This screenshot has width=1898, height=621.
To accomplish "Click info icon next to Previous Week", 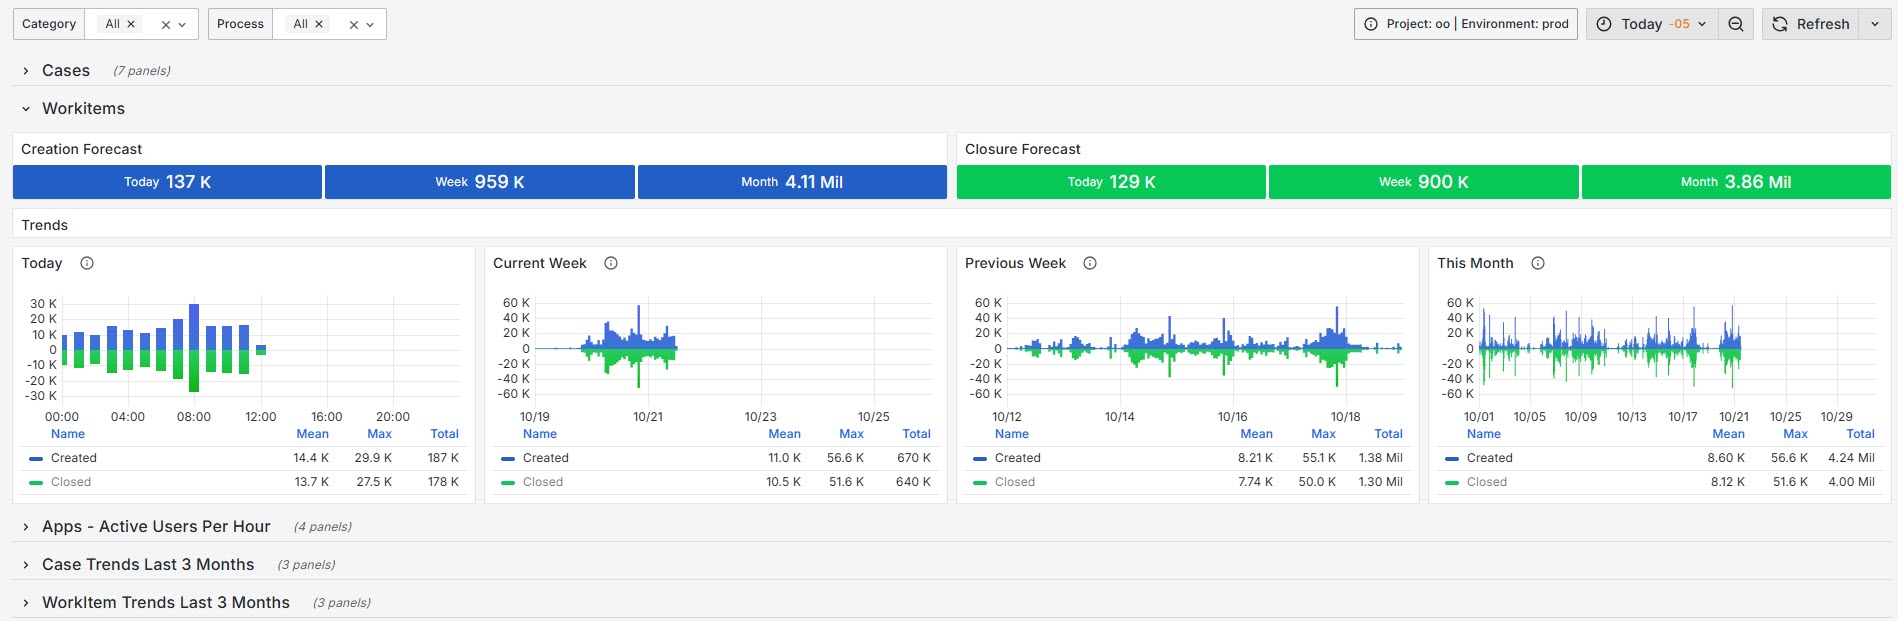I will [x=1090, y=263].
